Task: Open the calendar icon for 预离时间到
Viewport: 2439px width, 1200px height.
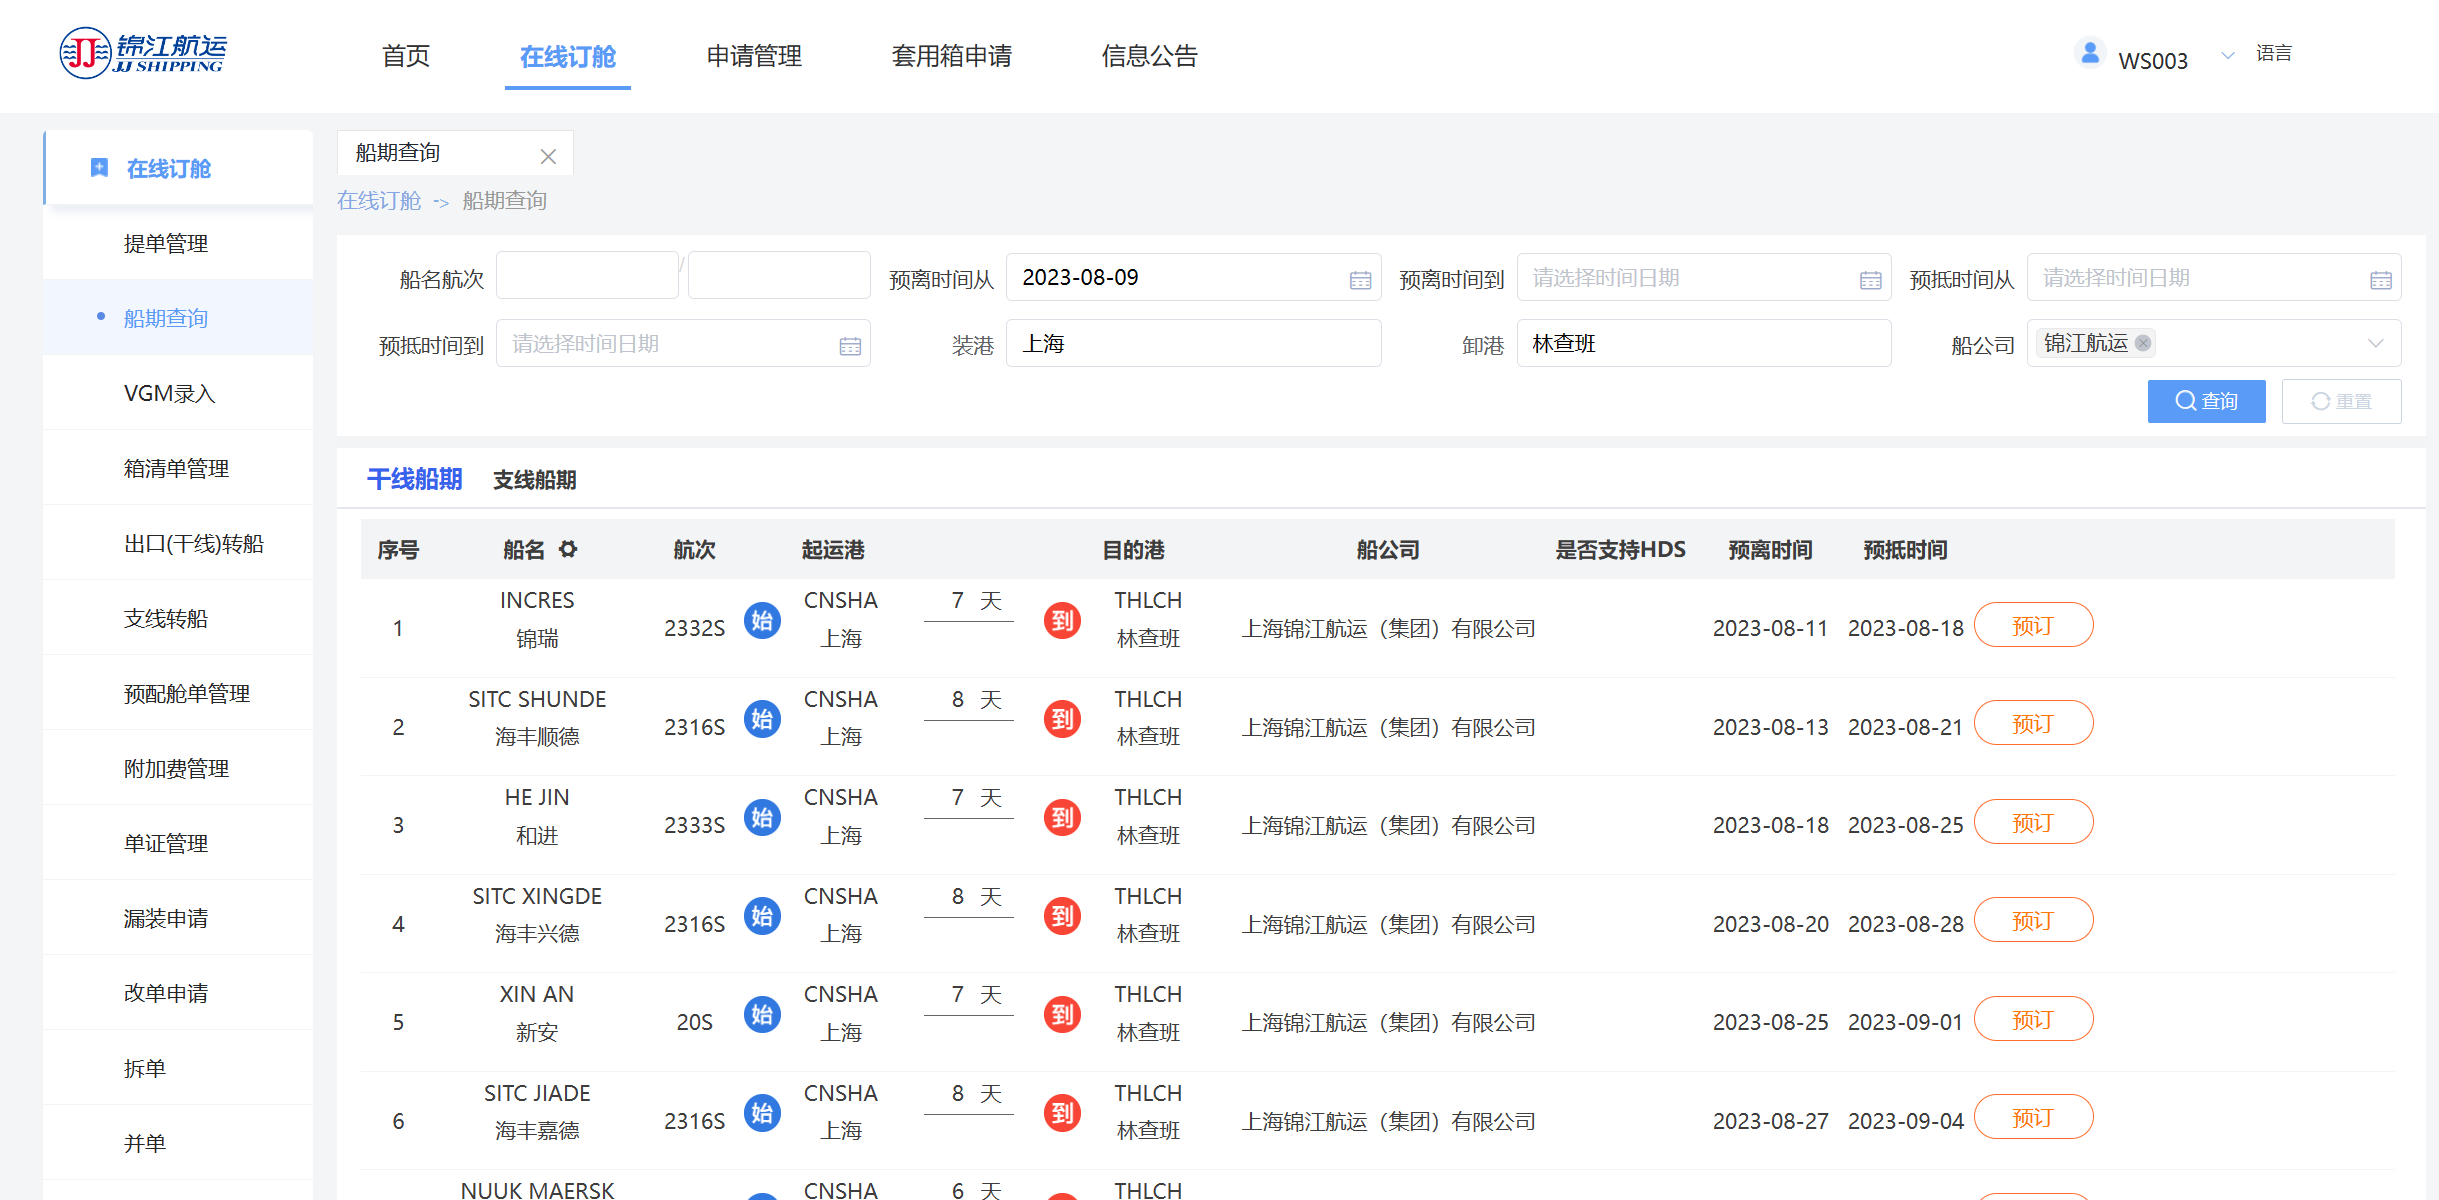Action: [1870, 280]
